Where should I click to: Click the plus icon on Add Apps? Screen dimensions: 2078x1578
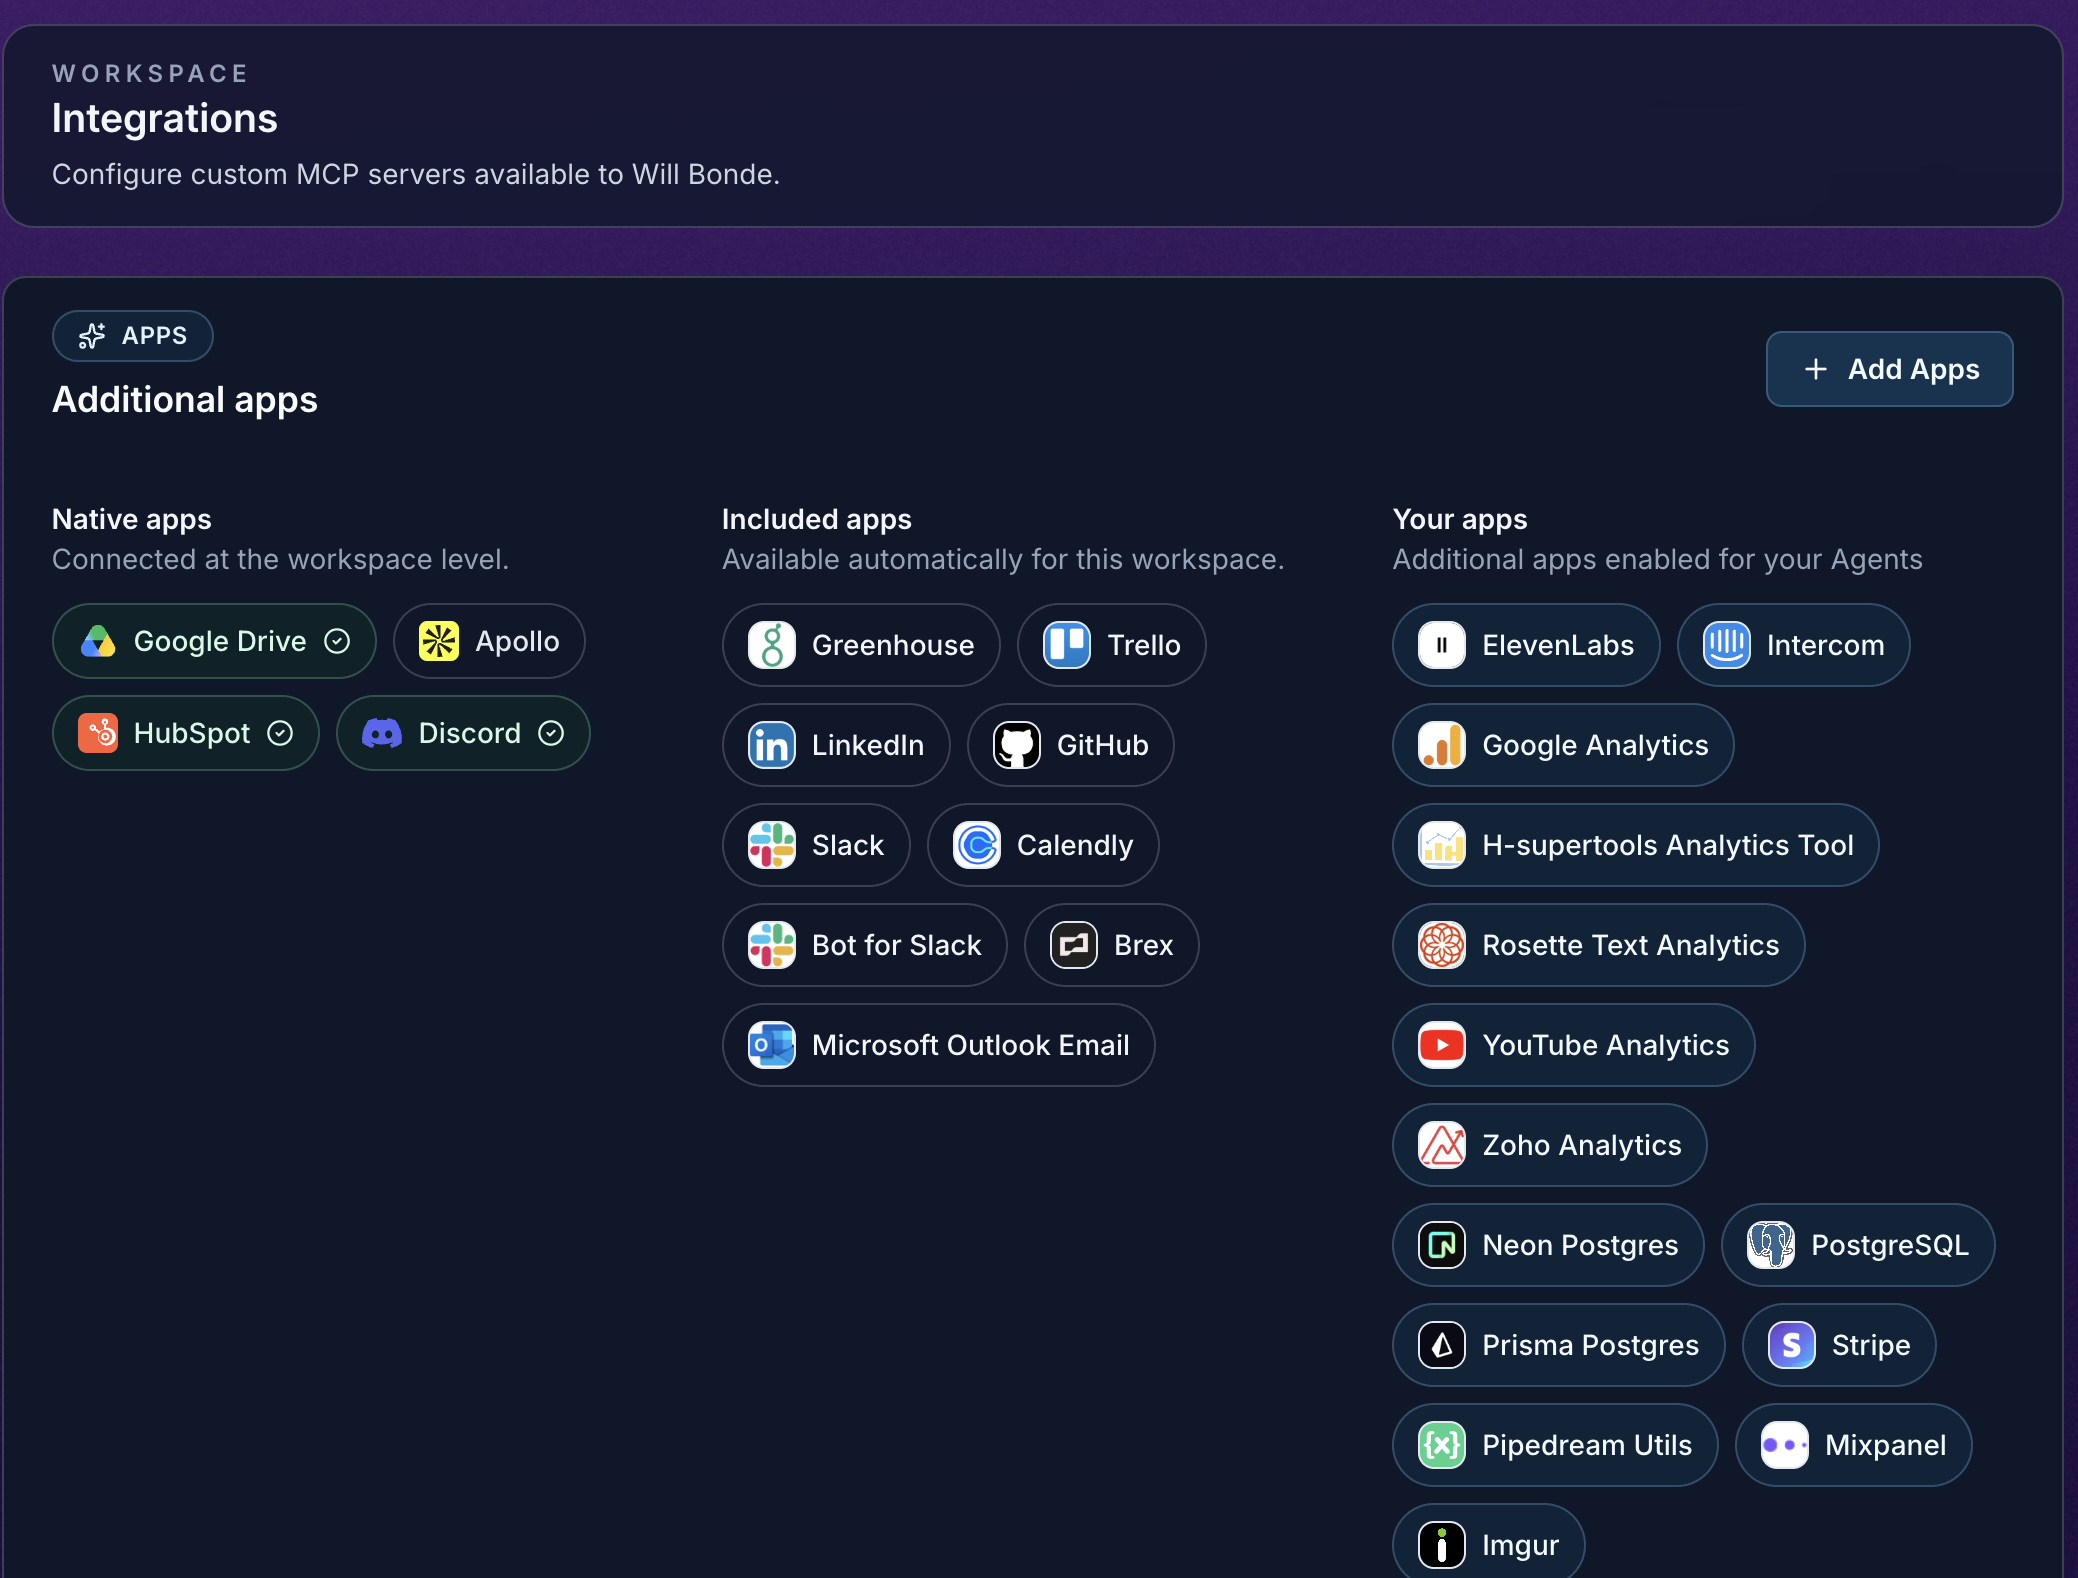(1816, 369)
